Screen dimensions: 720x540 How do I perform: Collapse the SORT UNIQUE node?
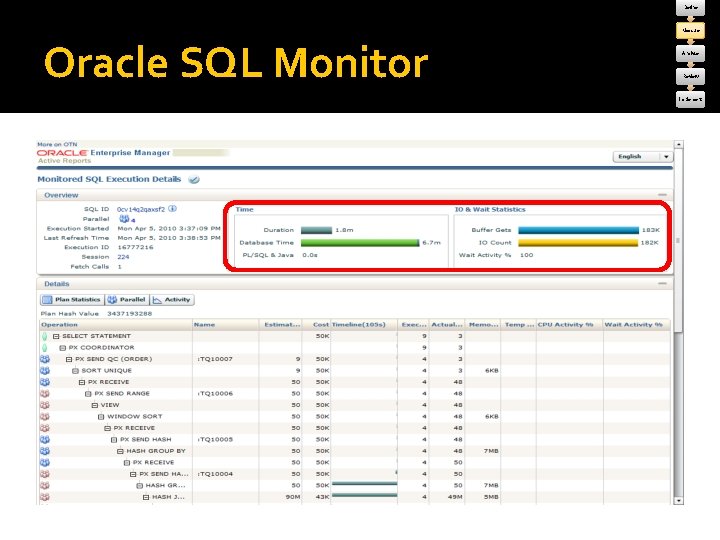point(75,371)
